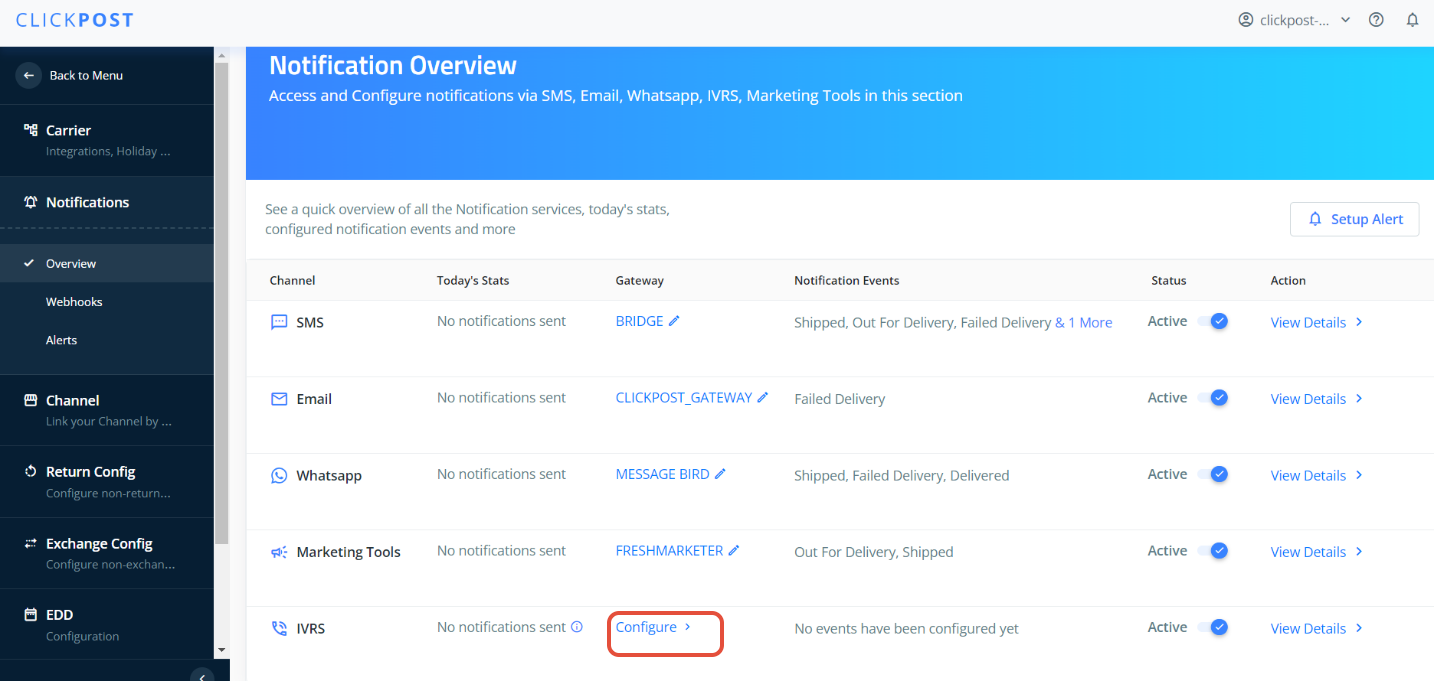This screenshot has height=681, width=1434.
Task: Toggle the Email channel active switch
Action: pos(1213,397)
